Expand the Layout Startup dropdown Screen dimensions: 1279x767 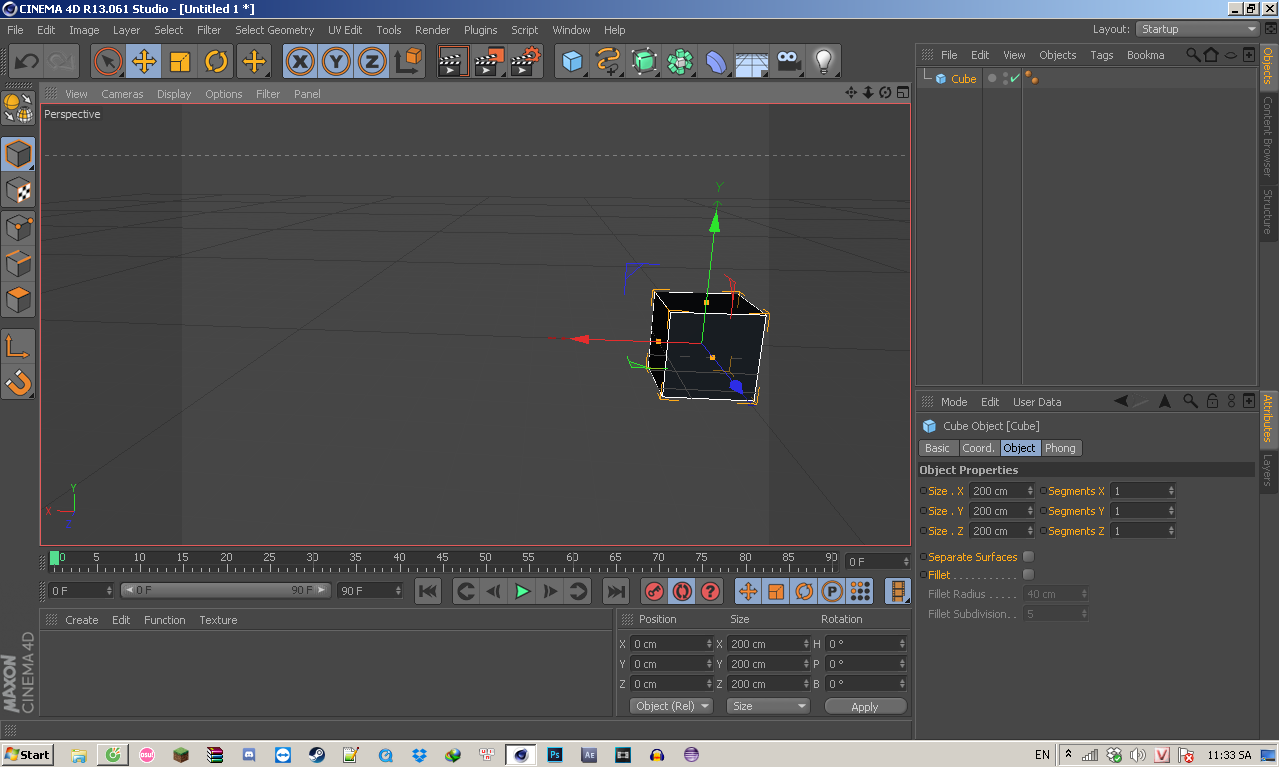pyautogui.click(x=1196, y=29)
